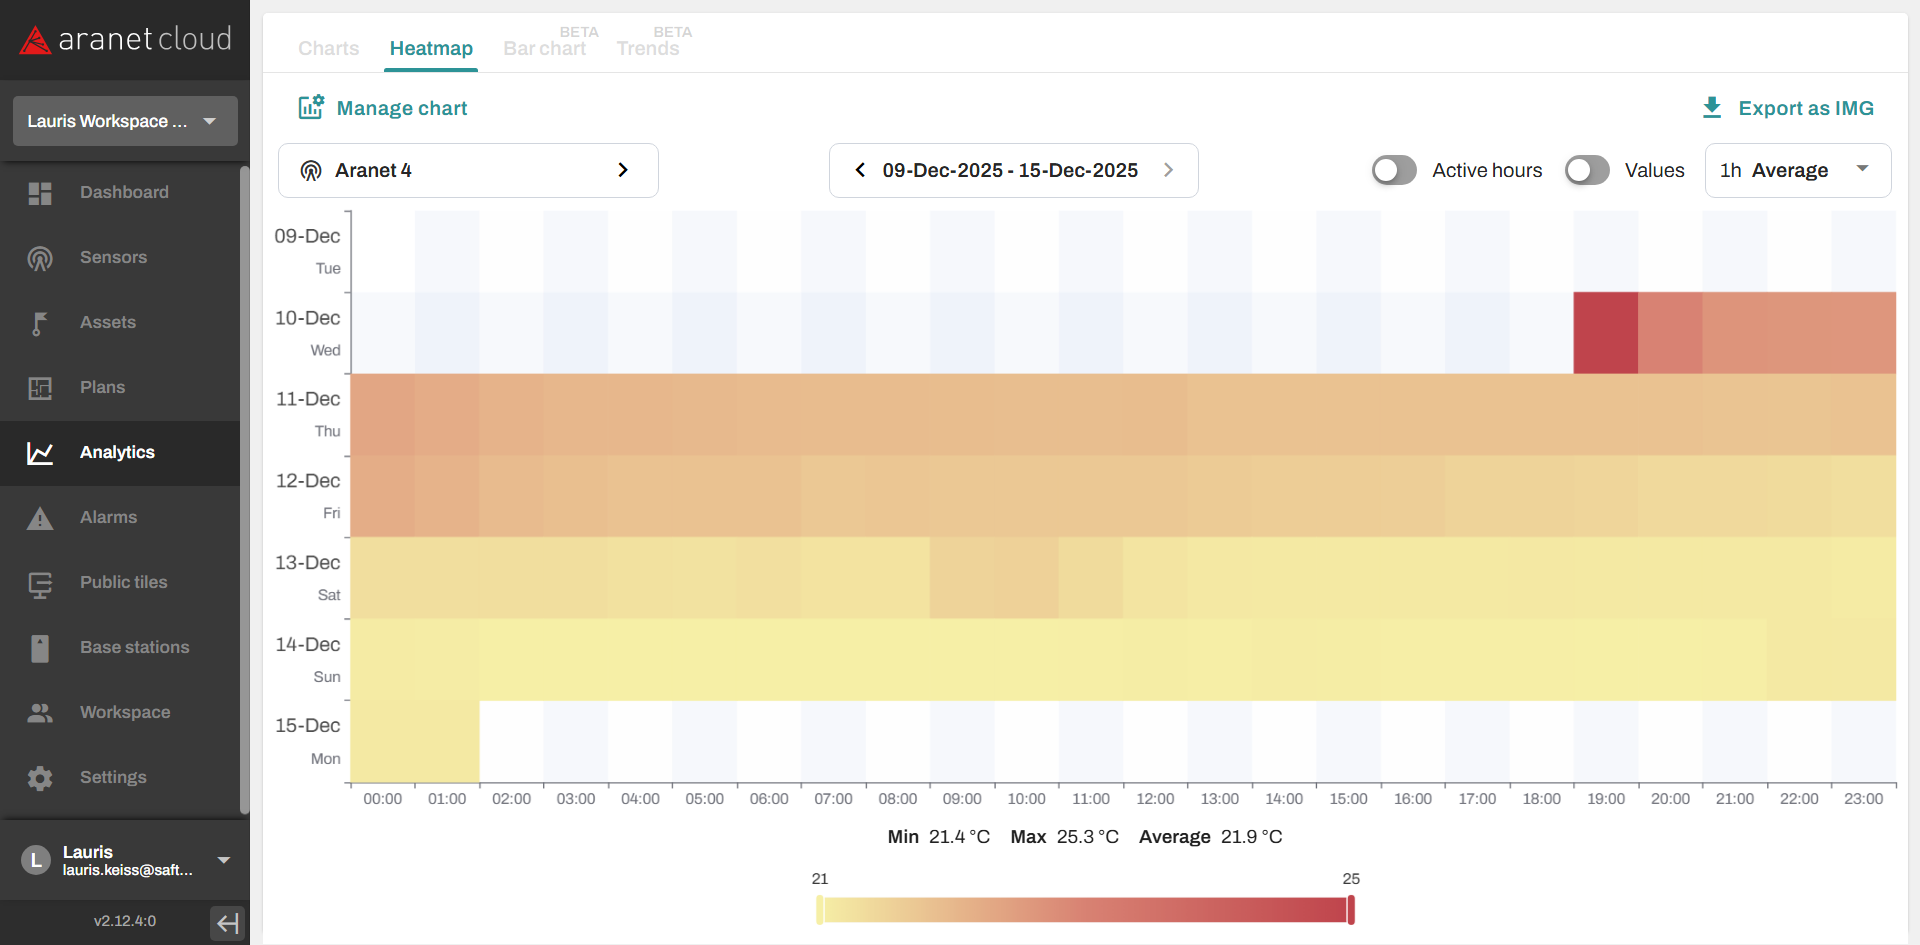Click the Base stations device icon
Image resolution: width=1920 pixels, height=945 pixels.
coord(40,648)
